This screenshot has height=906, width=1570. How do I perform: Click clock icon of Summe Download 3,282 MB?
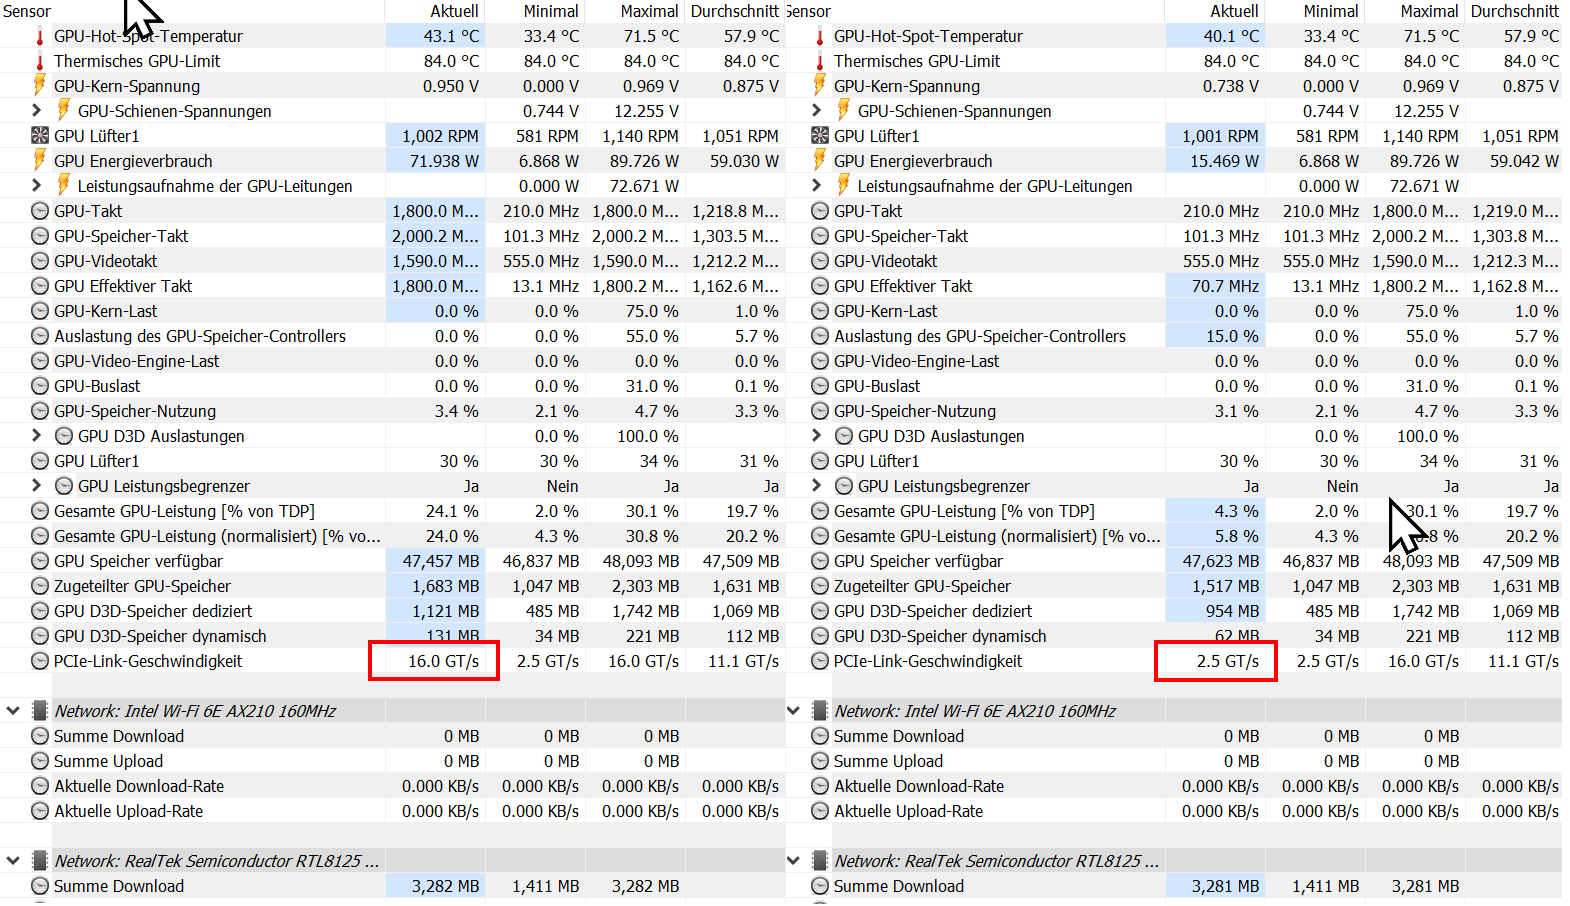coord(40,886)
